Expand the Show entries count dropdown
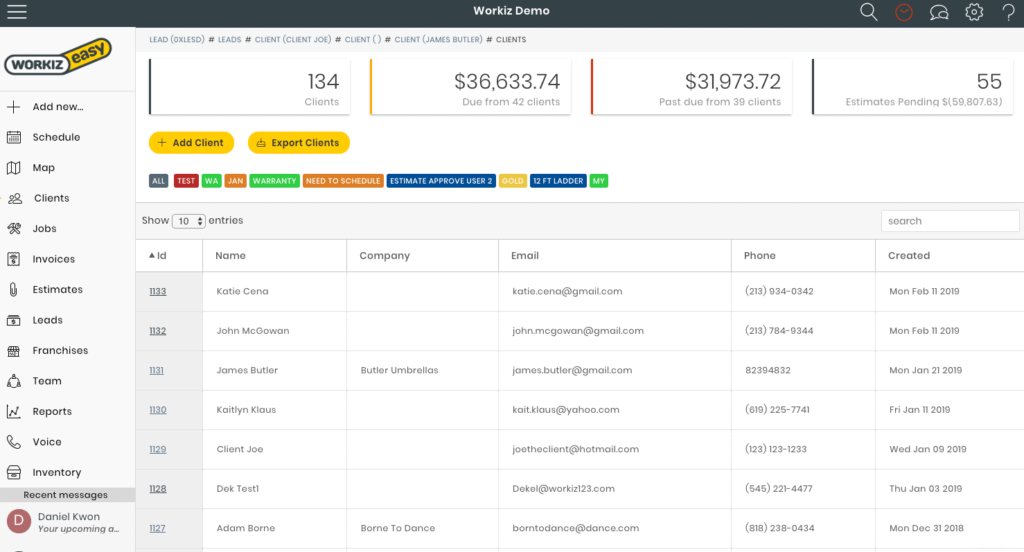 (188, 221)
